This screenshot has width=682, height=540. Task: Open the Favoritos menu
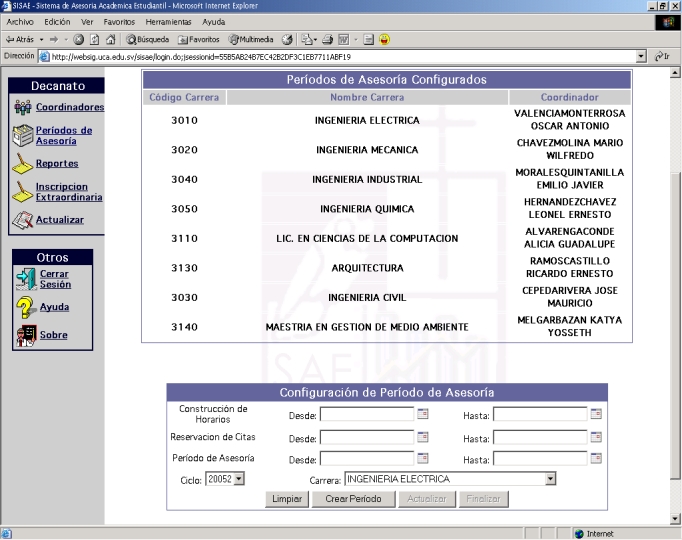pos(119,22)
